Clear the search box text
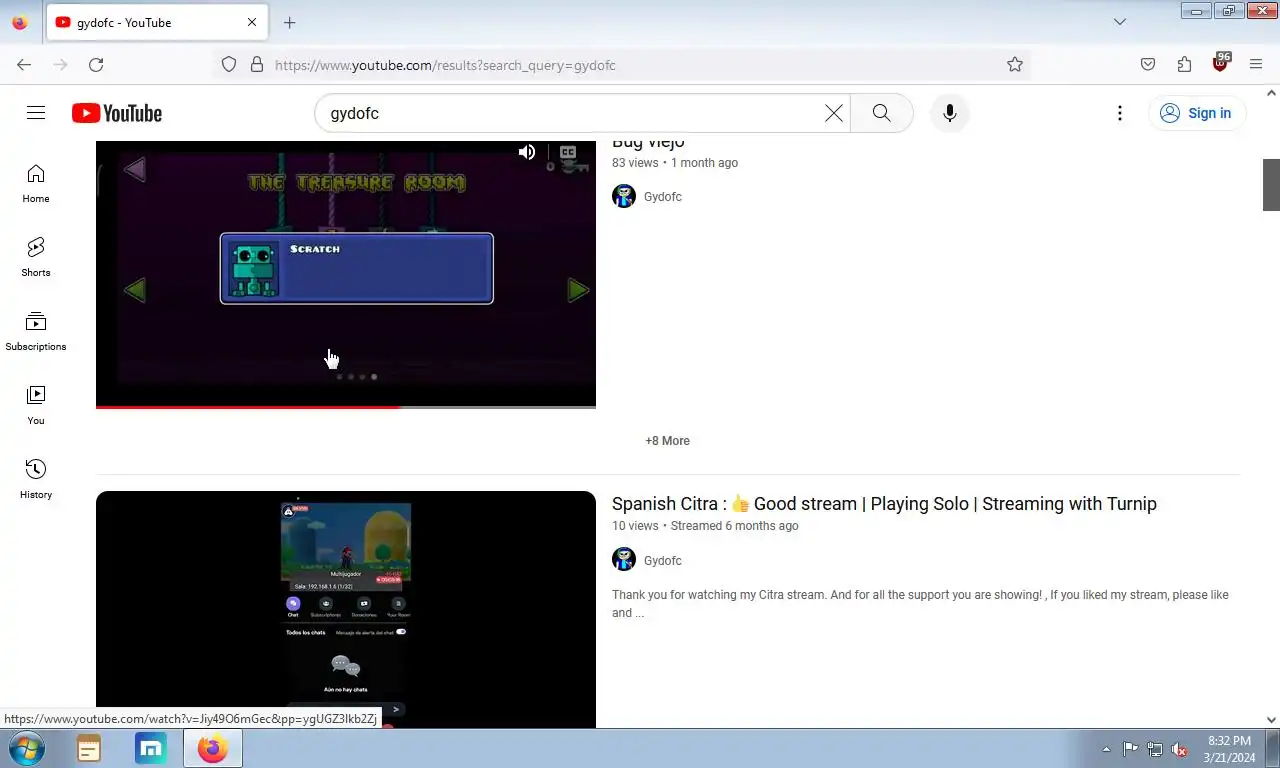Image resolution: width=1280 pixels, height=768 pixels. pyautogui.click(x=833, y=113)
